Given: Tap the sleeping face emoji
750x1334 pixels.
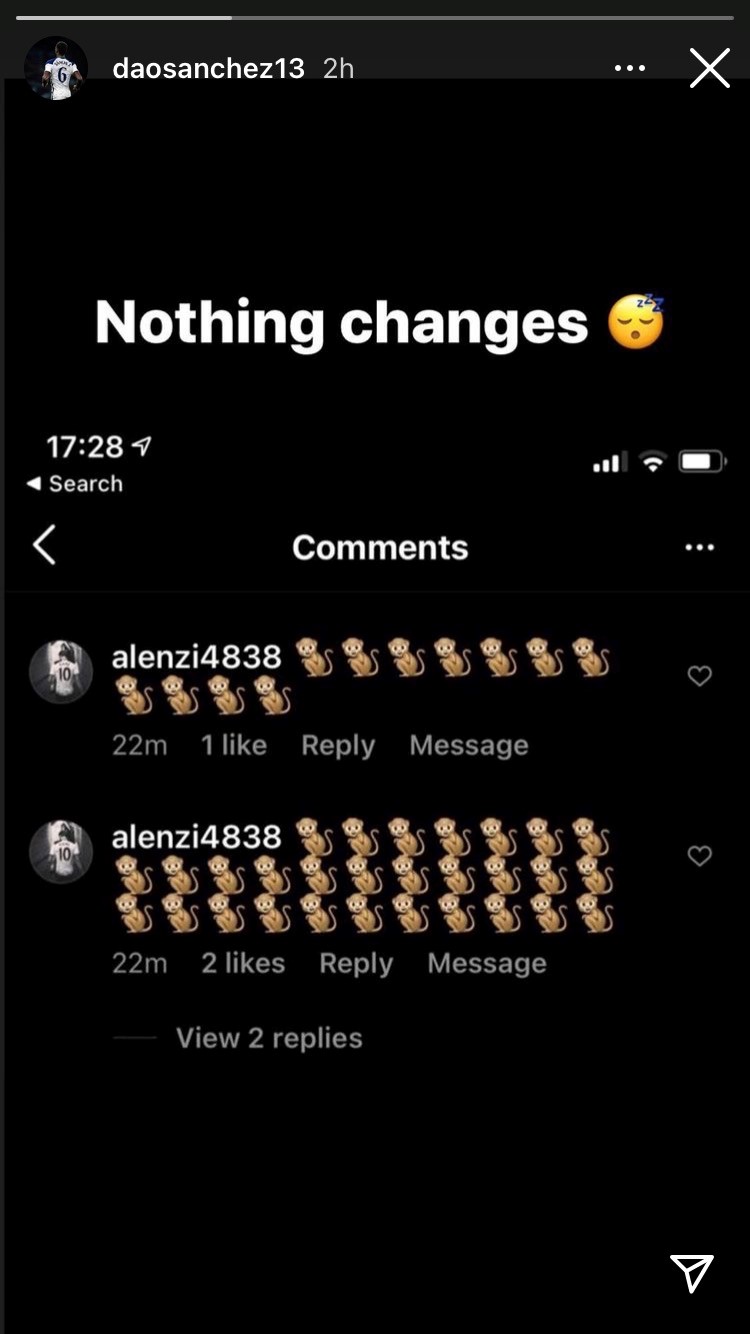Looking at the screenshot, I should 636,322.
